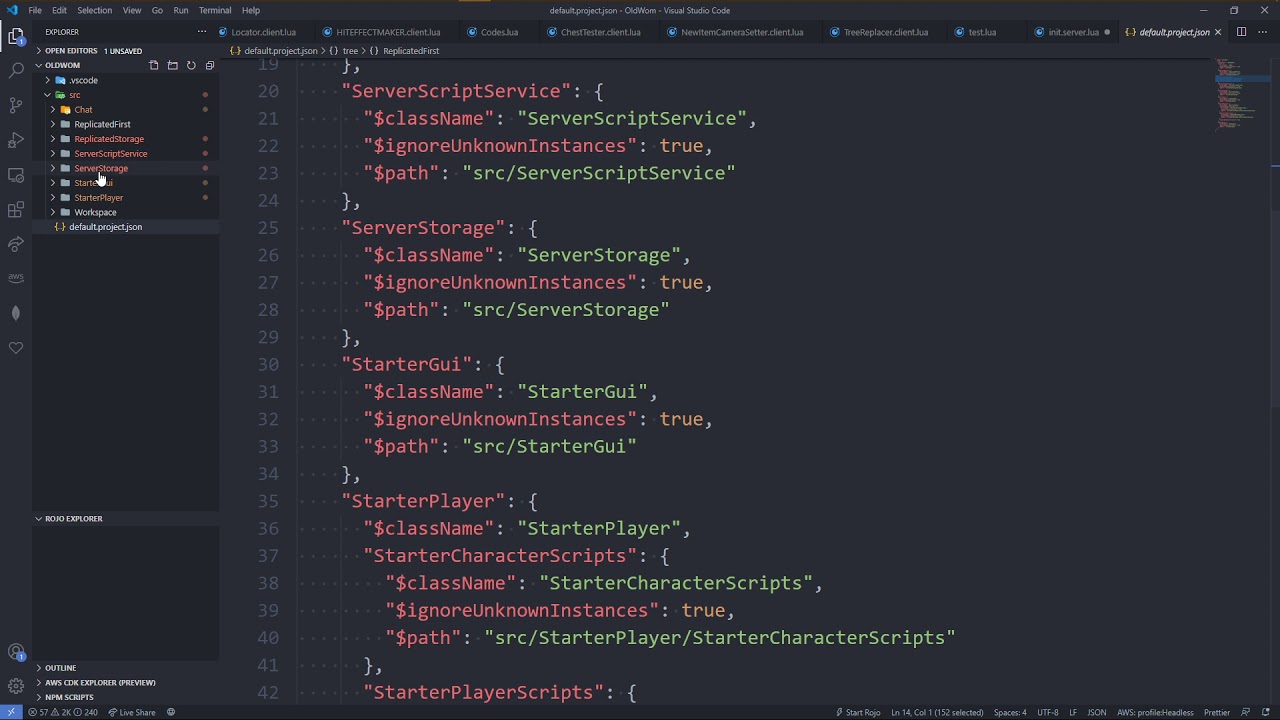This screenshot has width=1280, height=720.
Task: Change JSON language mode
Action: [x=1097, y=713]
